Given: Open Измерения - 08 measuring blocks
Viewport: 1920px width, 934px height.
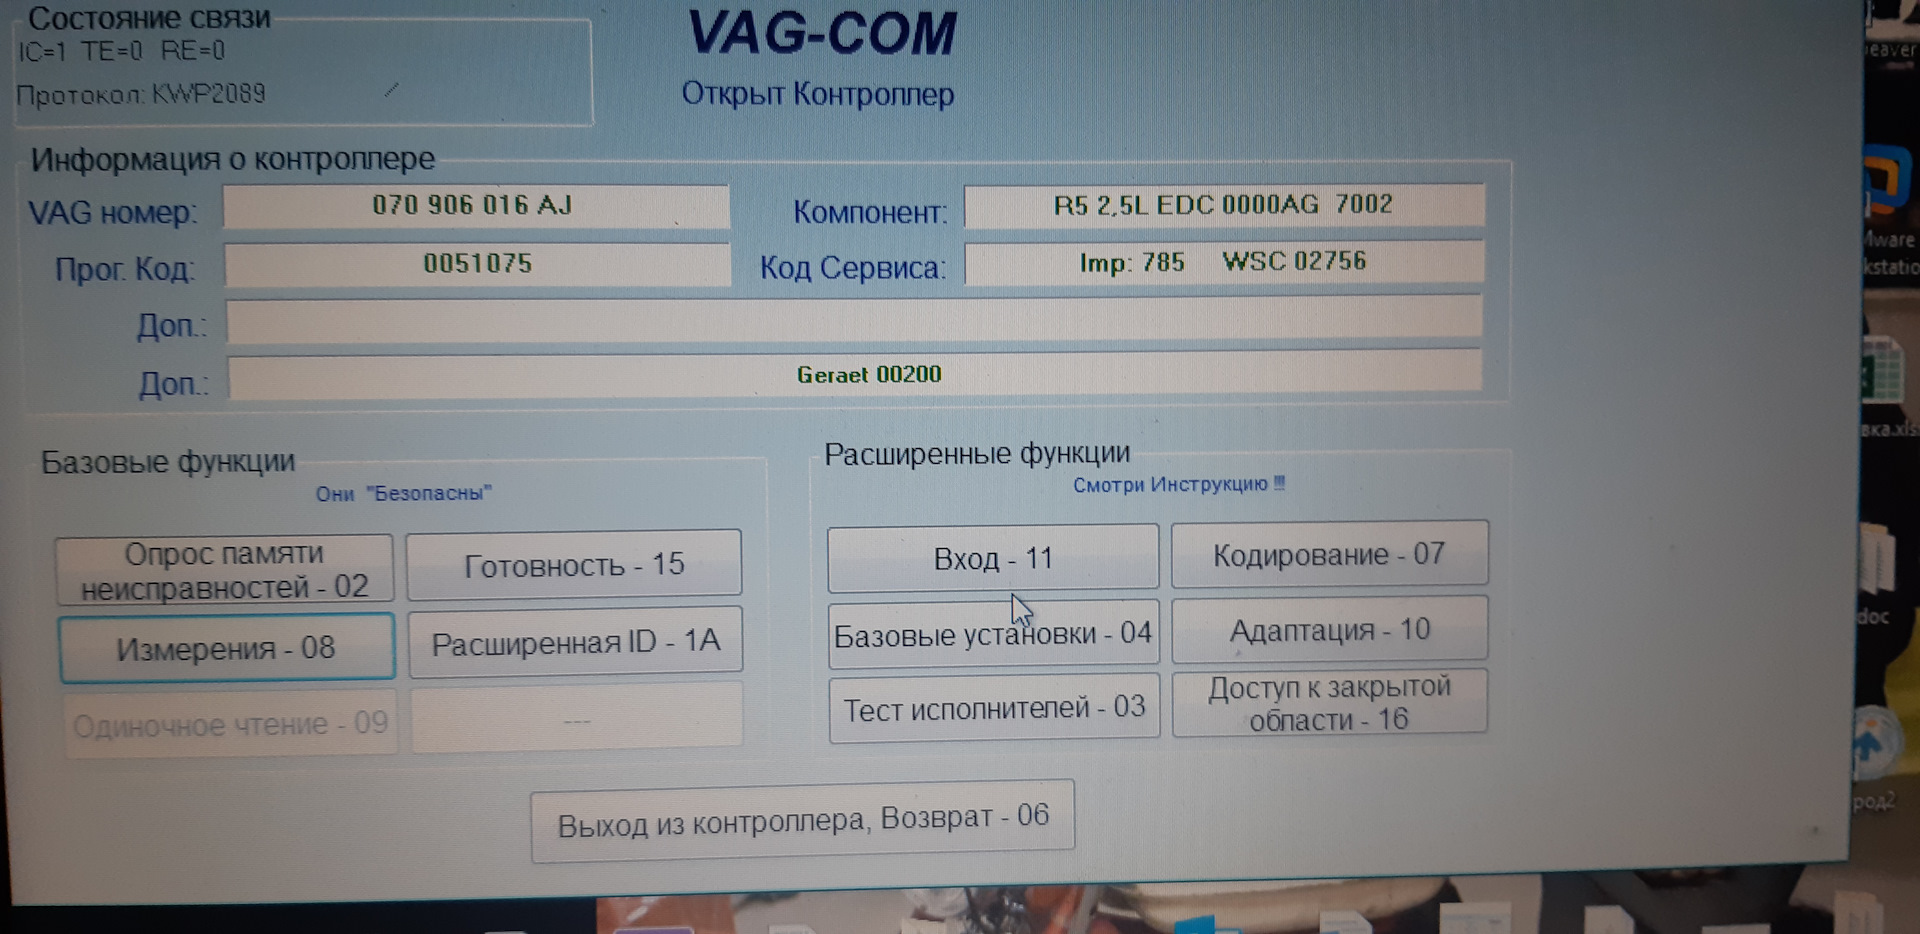Looking at the screenshot, I should [227, 648].
